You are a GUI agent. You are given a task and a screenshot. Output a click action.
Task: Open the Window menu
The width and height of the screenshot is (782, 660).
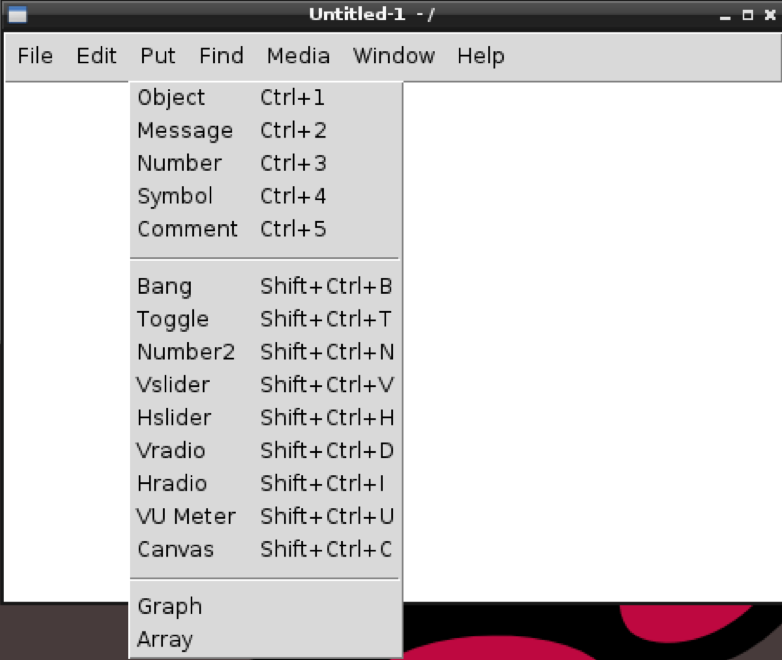pyautogui.click(x=393, y=56)
